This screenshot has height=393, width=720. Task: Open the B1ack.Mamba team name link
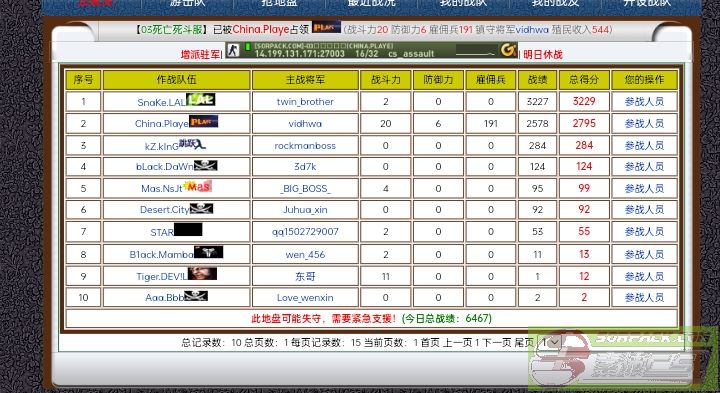(x=162, y=255)
